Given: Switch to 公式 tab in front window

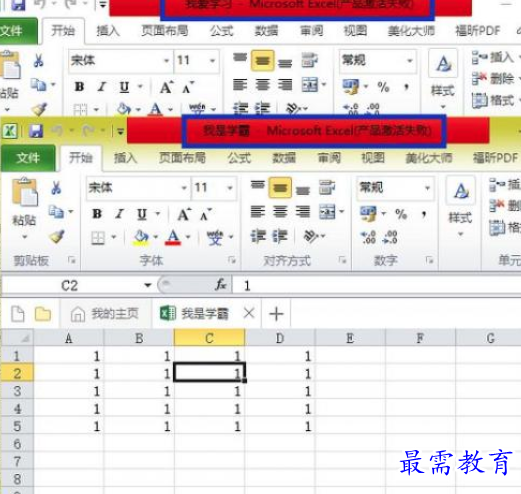Looking at the screenshot, I should [239, 158].
